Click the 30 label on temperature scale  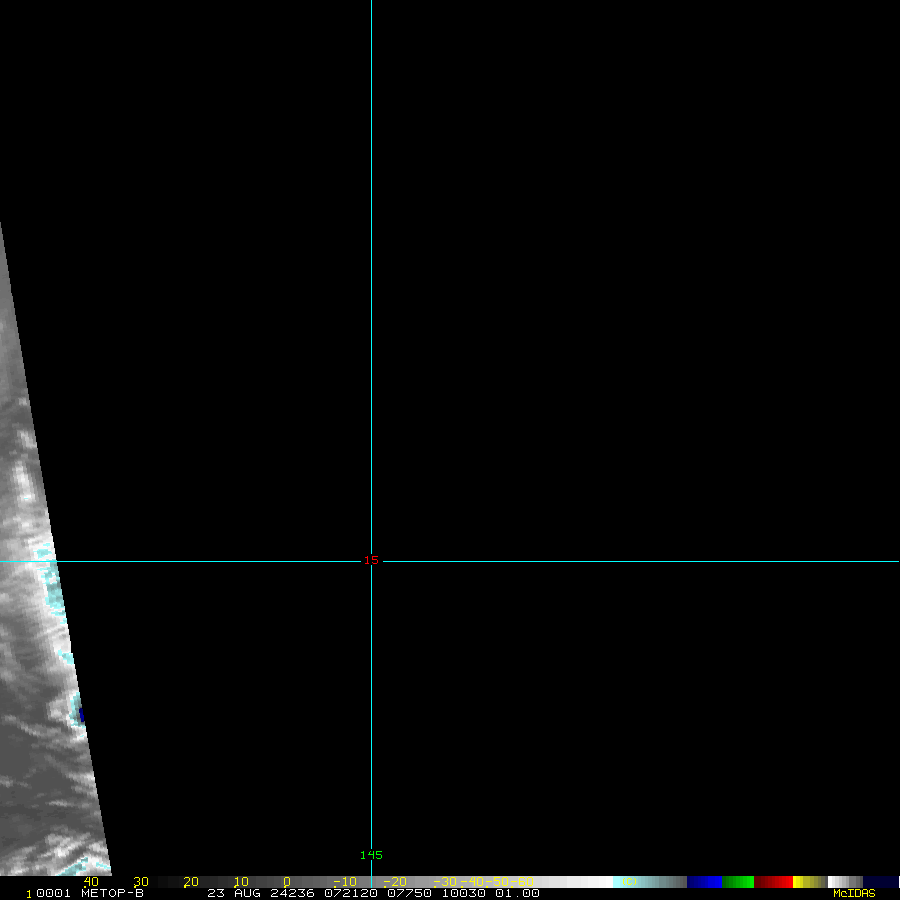coord(141,882)
